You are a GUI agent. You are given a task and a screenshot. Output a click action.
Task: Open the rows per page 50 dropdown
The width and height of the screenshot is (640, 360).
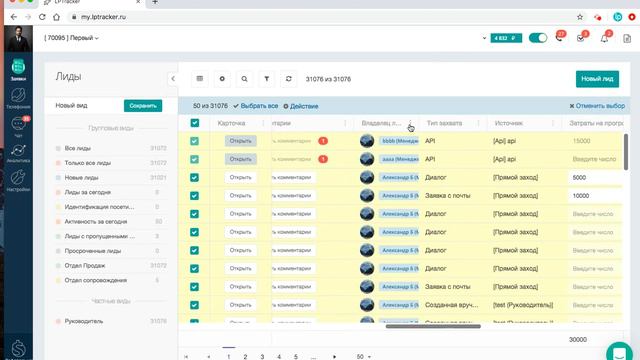coord(363,357)
